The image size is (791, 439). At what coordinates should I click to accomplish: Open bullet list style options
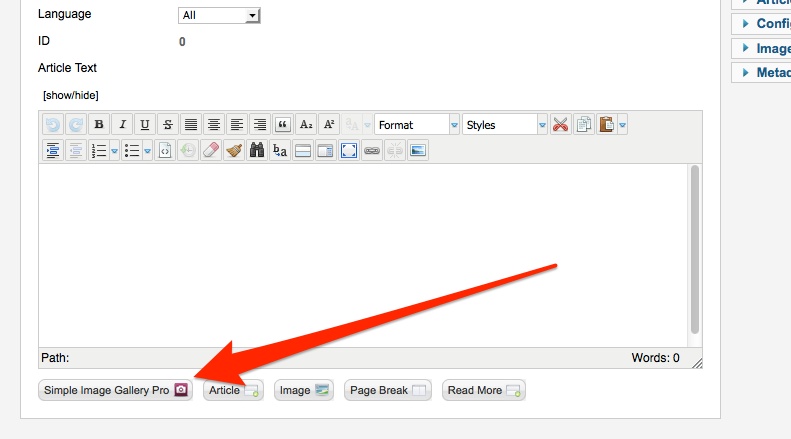[147, 150]
